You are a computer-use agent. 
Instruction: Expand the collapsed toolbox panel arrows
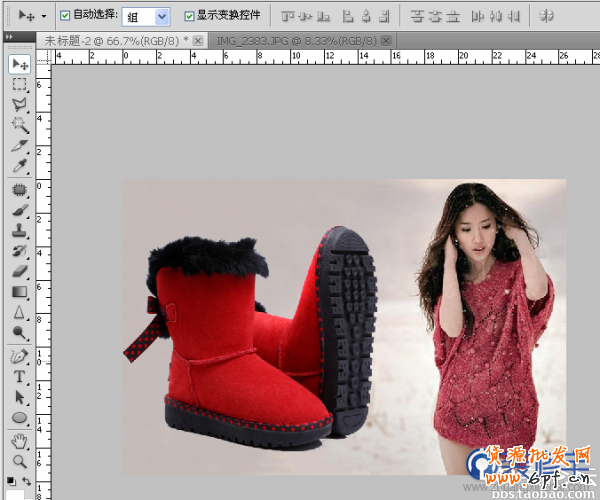tap(9, 37)
